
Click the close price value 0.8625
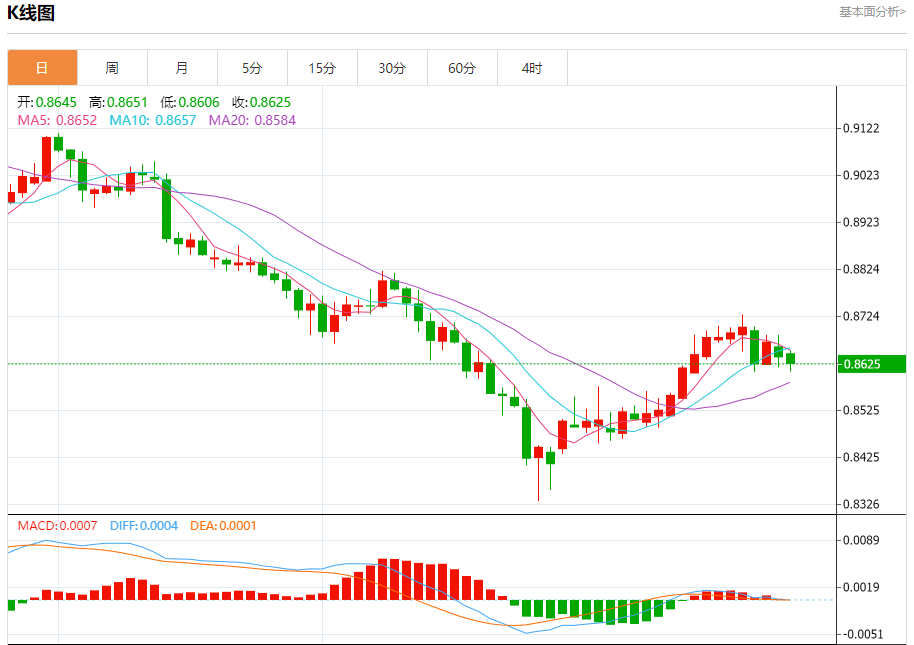coord(270,102)
